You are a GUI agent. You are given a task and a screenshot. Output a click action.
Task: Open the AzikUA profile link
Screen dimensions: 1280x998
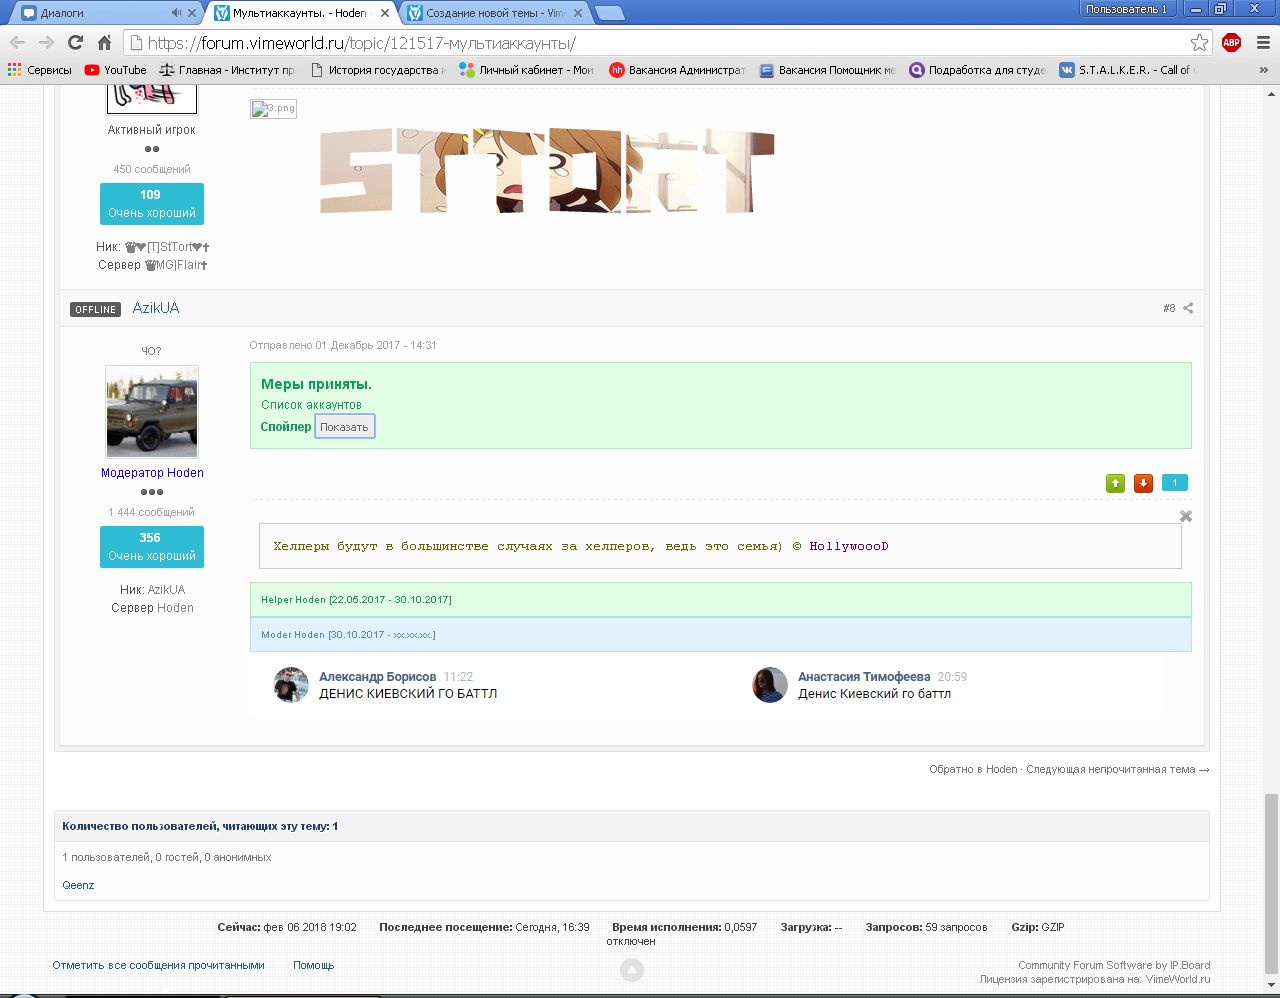(x=156, y=308)
